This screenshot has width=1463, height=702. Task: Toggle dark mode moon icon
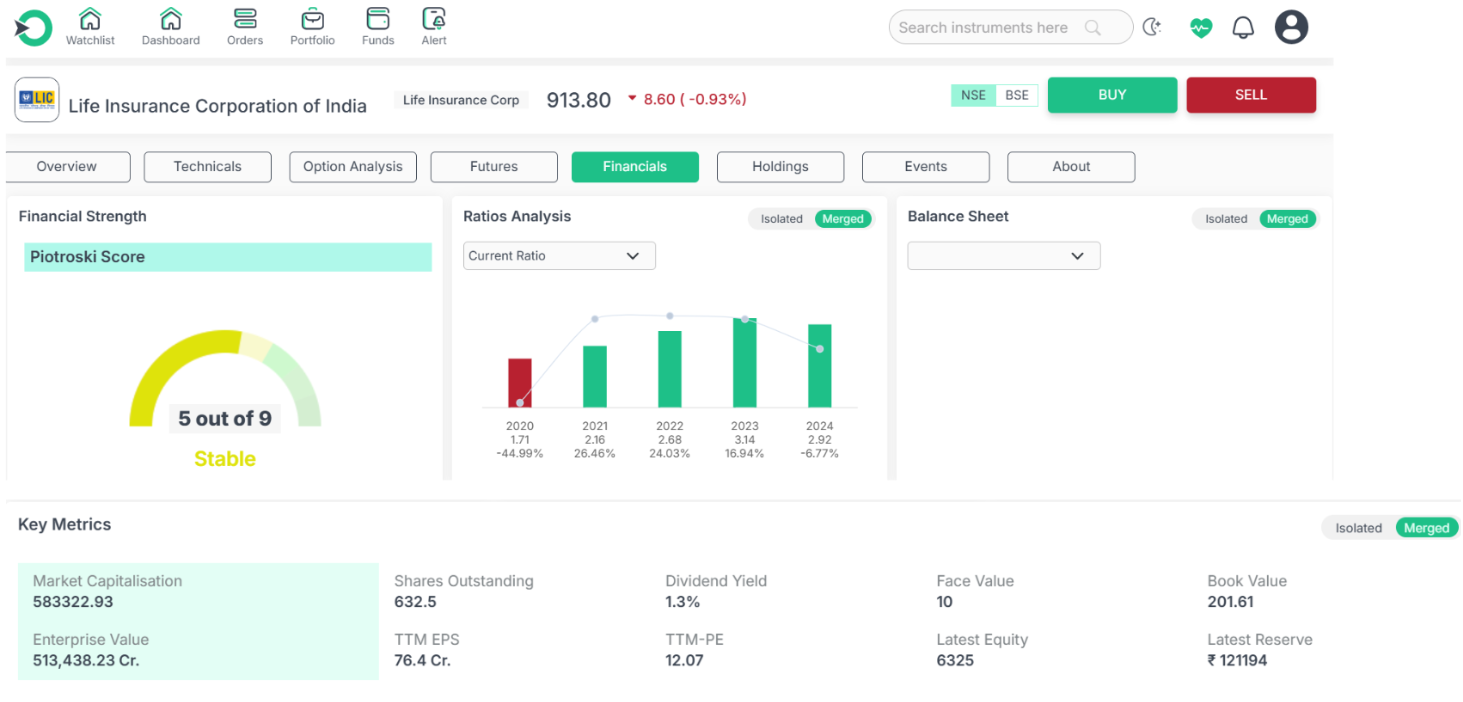tap(1152, 28)
